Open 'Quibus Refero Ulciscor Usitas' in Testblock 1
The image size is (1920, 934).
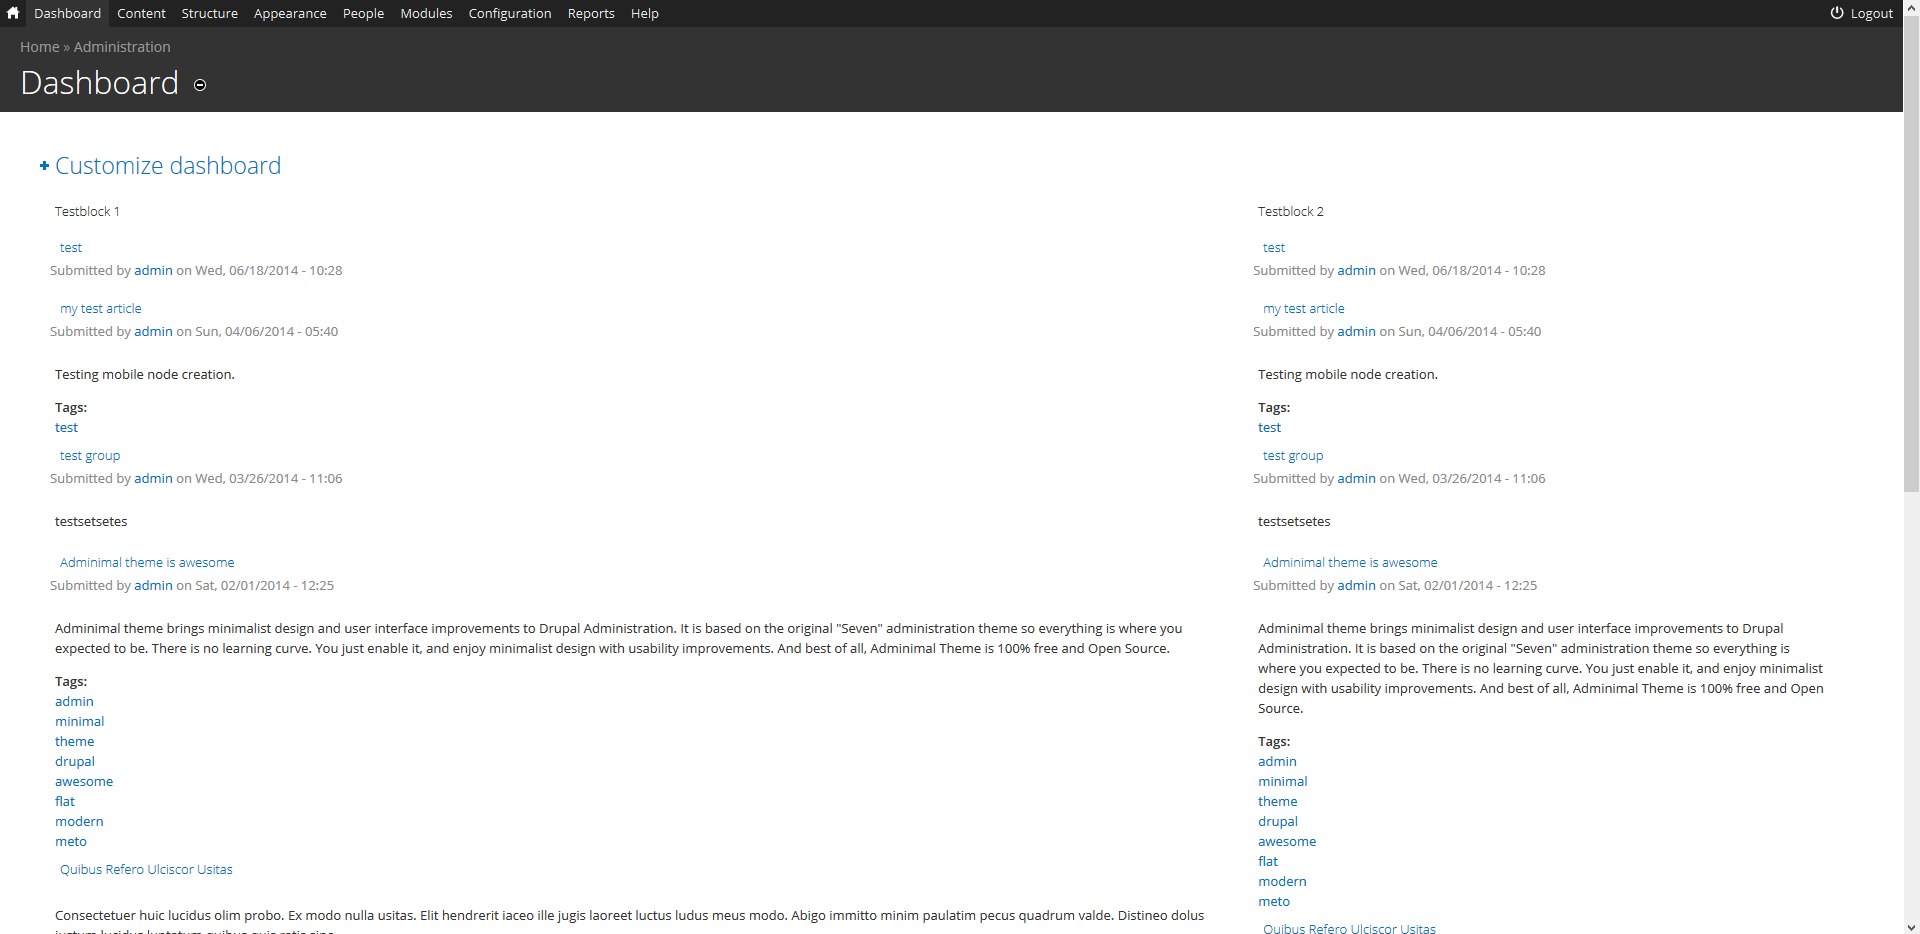[x=145, y=869]
